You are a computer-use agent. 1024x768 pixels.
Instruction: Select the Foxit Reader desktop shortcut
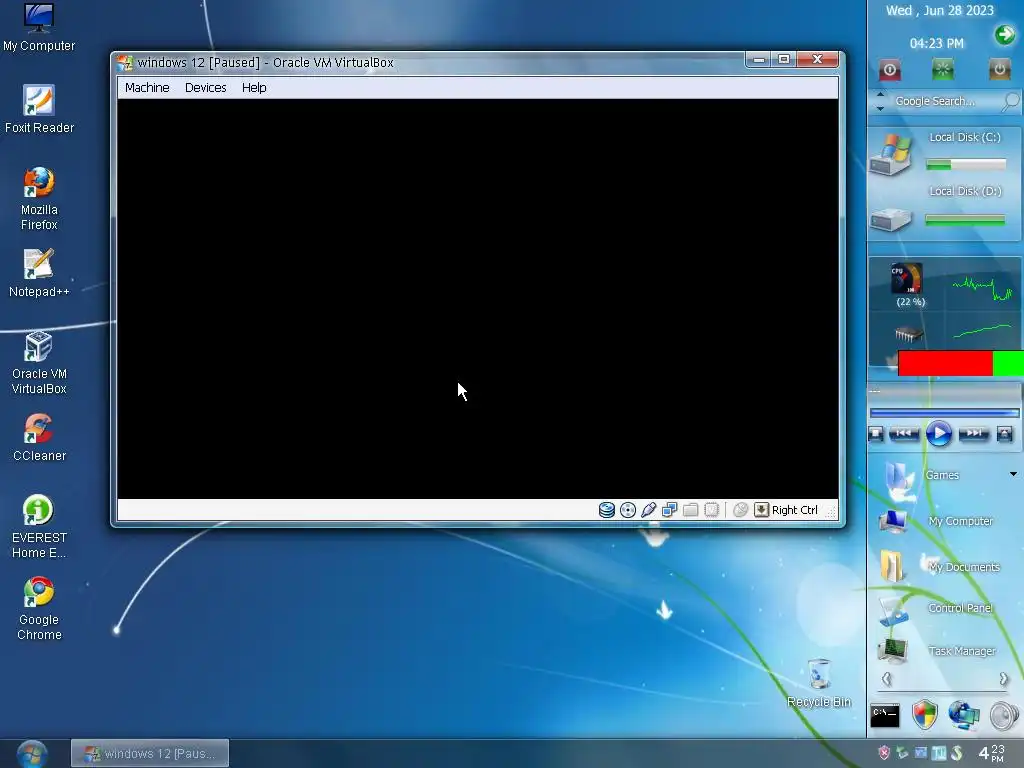(x=39, y=109)
